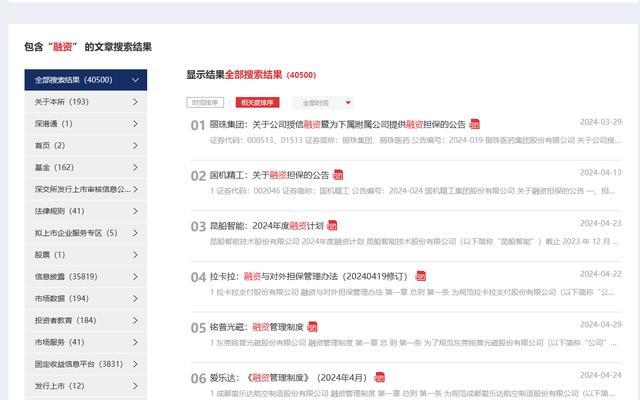Viewport: 640px width, 400px height.
Task: Click the date 2024-04-24
Action: point(601,375)
